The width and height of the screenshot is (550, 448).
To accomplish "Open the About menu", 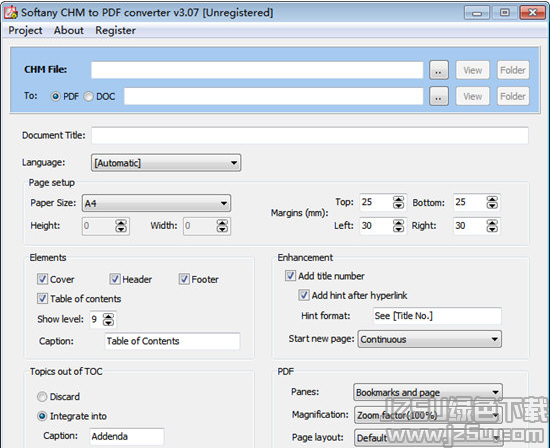I will point(69,31).
